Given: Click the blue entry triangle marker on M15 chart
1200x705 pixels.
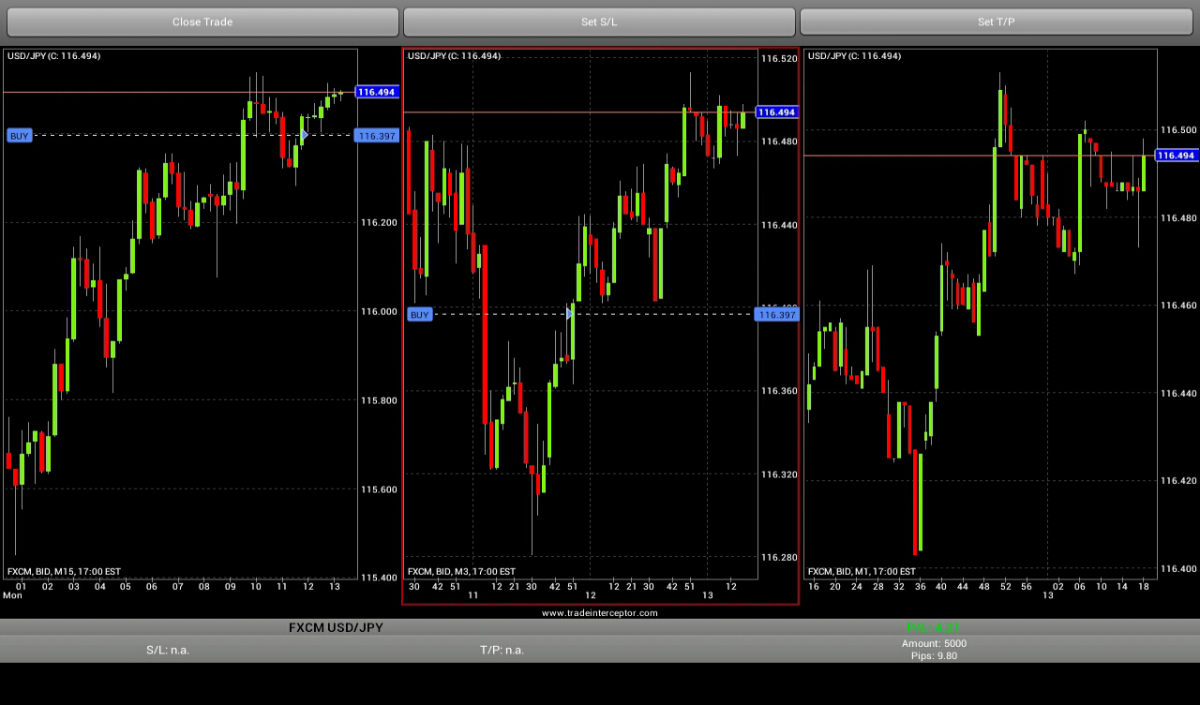Looking at the screenshot, I should pos(304,135).
